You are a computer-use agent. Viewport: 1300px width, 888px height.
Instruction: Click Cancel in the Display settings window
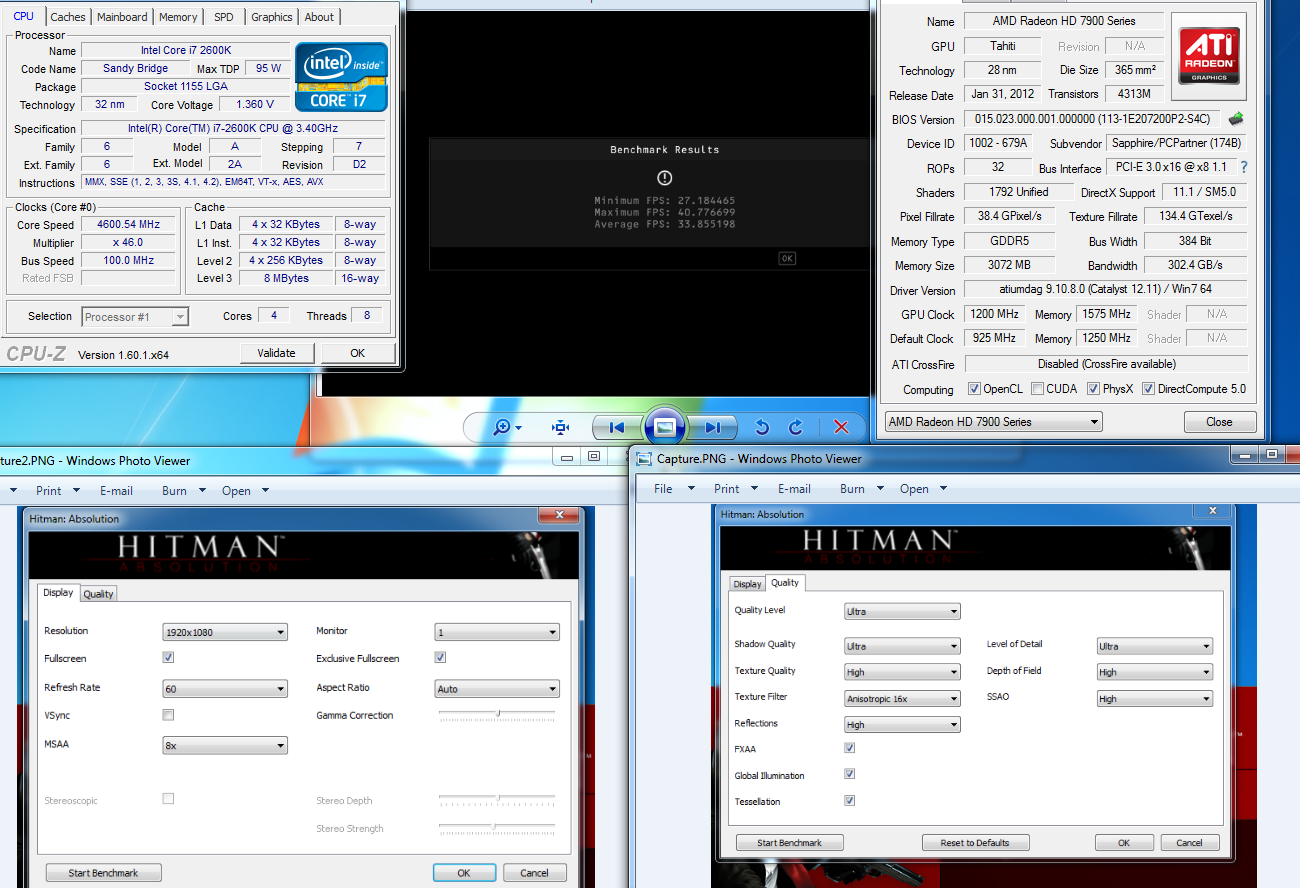coord(534,873)
